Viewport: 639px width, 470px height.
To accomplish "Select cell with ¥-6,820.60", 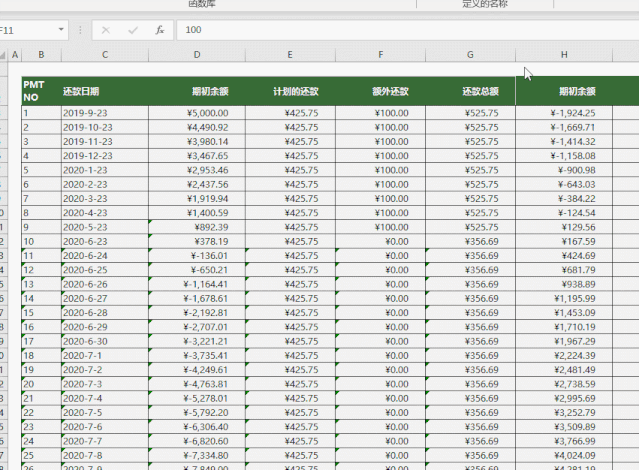I will tap(197, 441).
